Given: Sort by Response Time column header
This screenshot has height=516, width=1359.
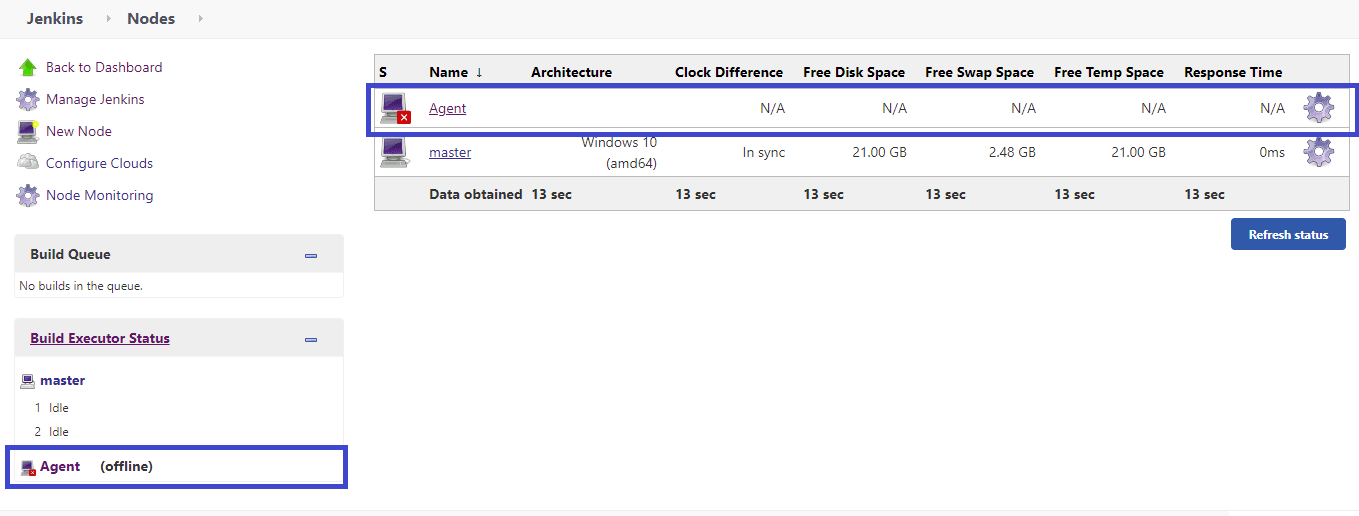Looking at the screenshot, I should click(x=1233, y=72).
